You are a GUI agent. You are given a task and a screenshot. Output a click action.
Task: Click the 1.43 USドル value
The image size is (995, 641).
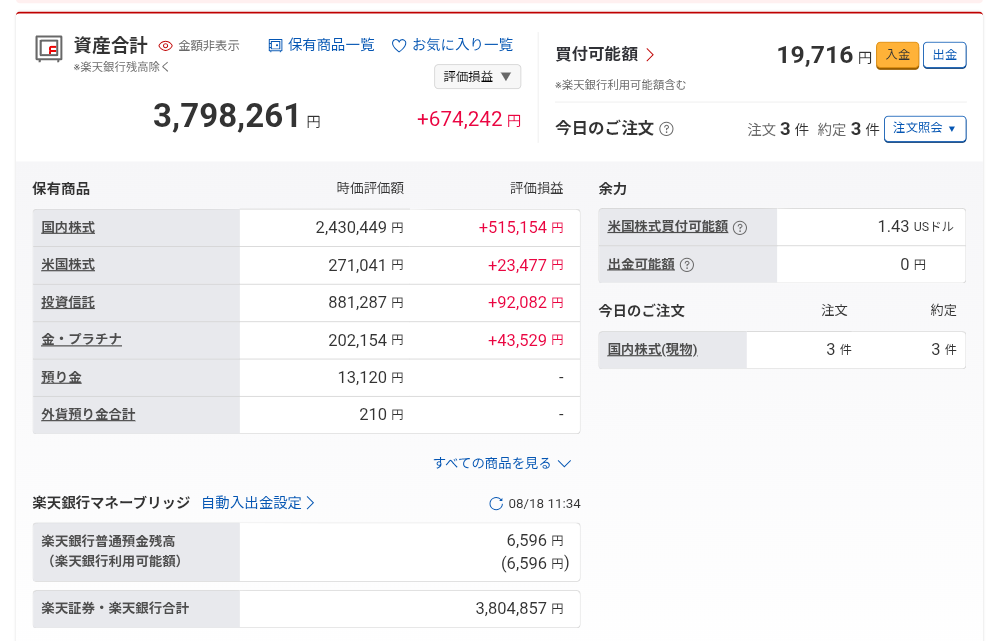[916, 227]
